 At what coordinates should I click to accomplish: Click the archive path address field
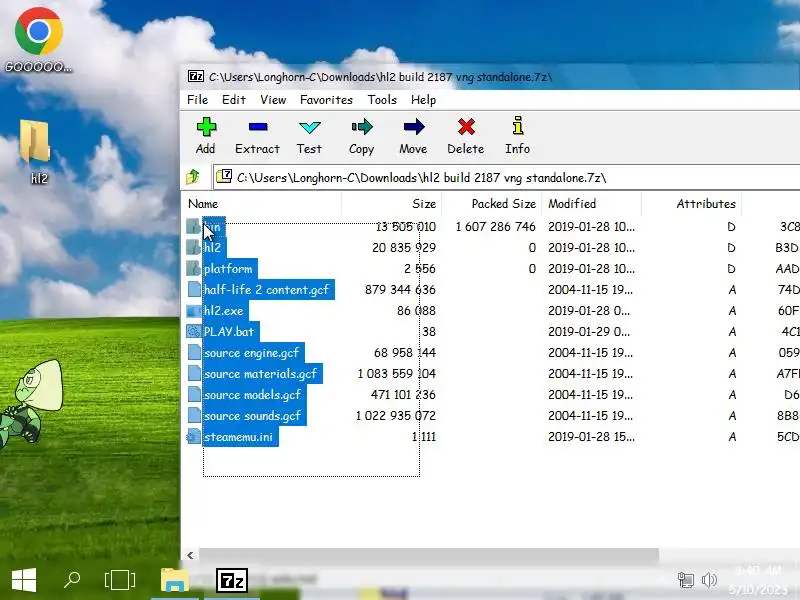[505, 178]
